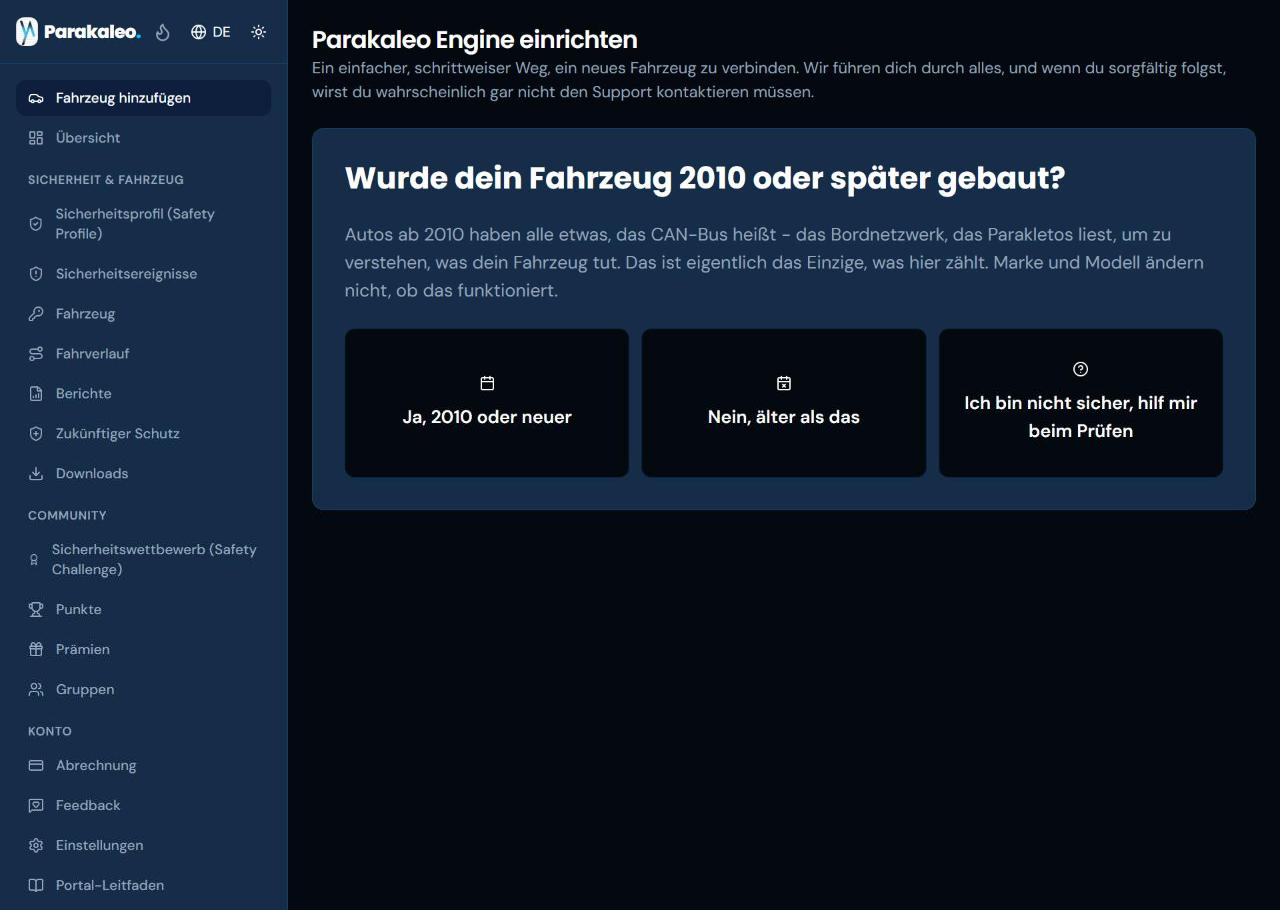Open the Prämien page
The height and width of the screenshot is (910, 1280).
143,650
